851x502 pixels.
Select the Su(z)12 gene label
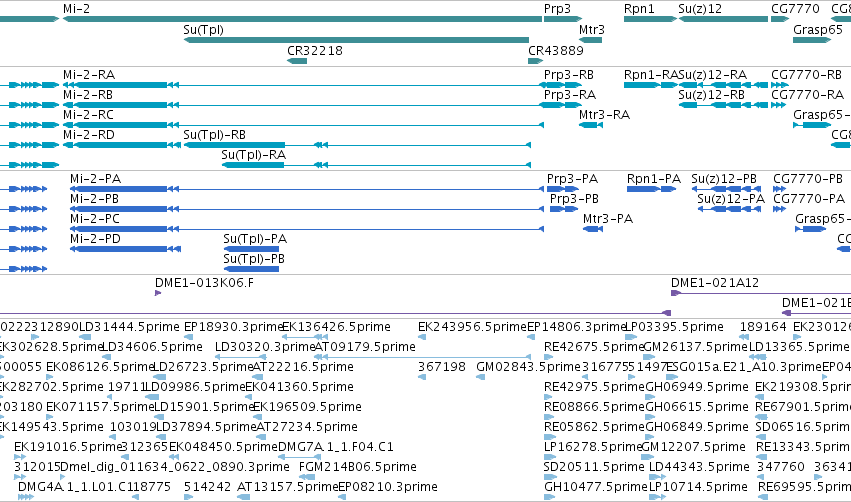coord(700,9)
